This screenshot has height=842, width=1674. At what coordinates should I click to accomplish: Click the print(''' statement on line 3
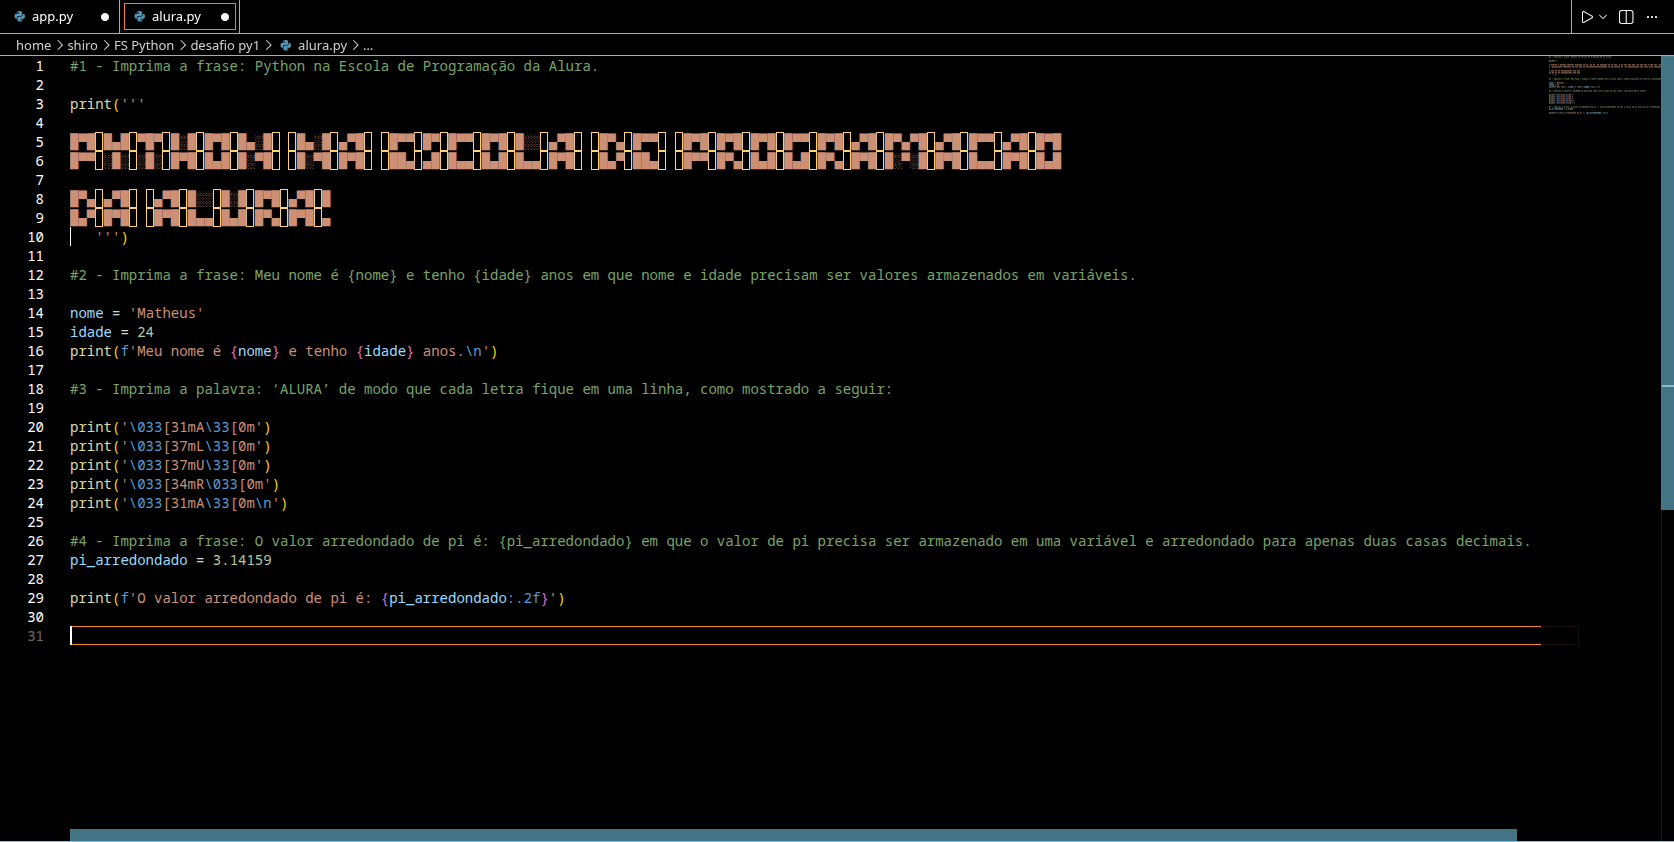[x=107, y=104]
